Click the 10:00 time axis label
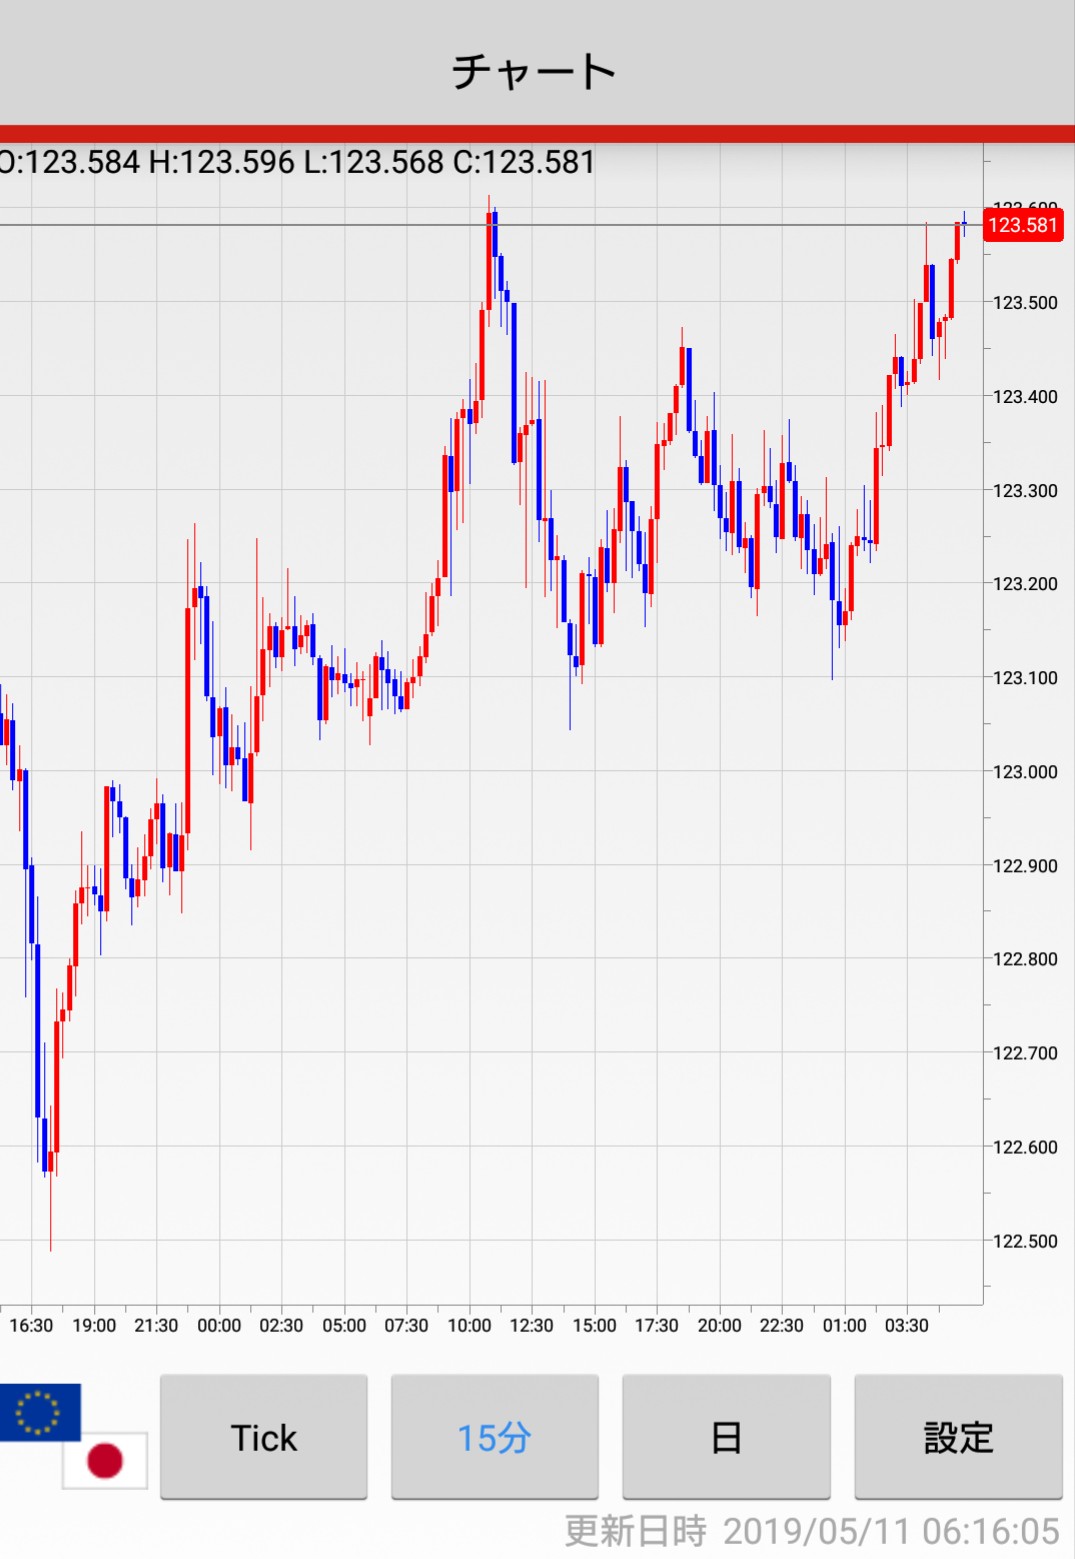Image resolution: width=1075 pixels, height=1559 pixels. click(x=469, y=1325)
